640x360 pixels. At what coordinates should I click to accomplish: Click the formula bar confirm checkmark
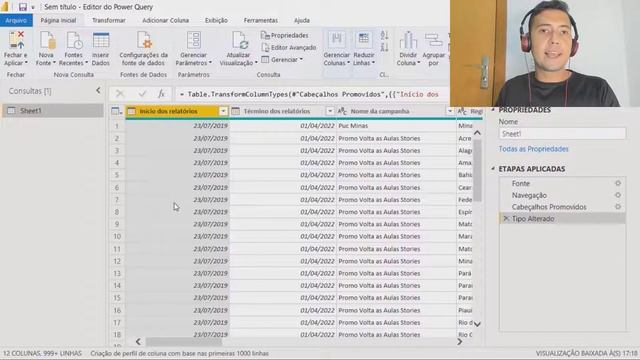[142, 94]
